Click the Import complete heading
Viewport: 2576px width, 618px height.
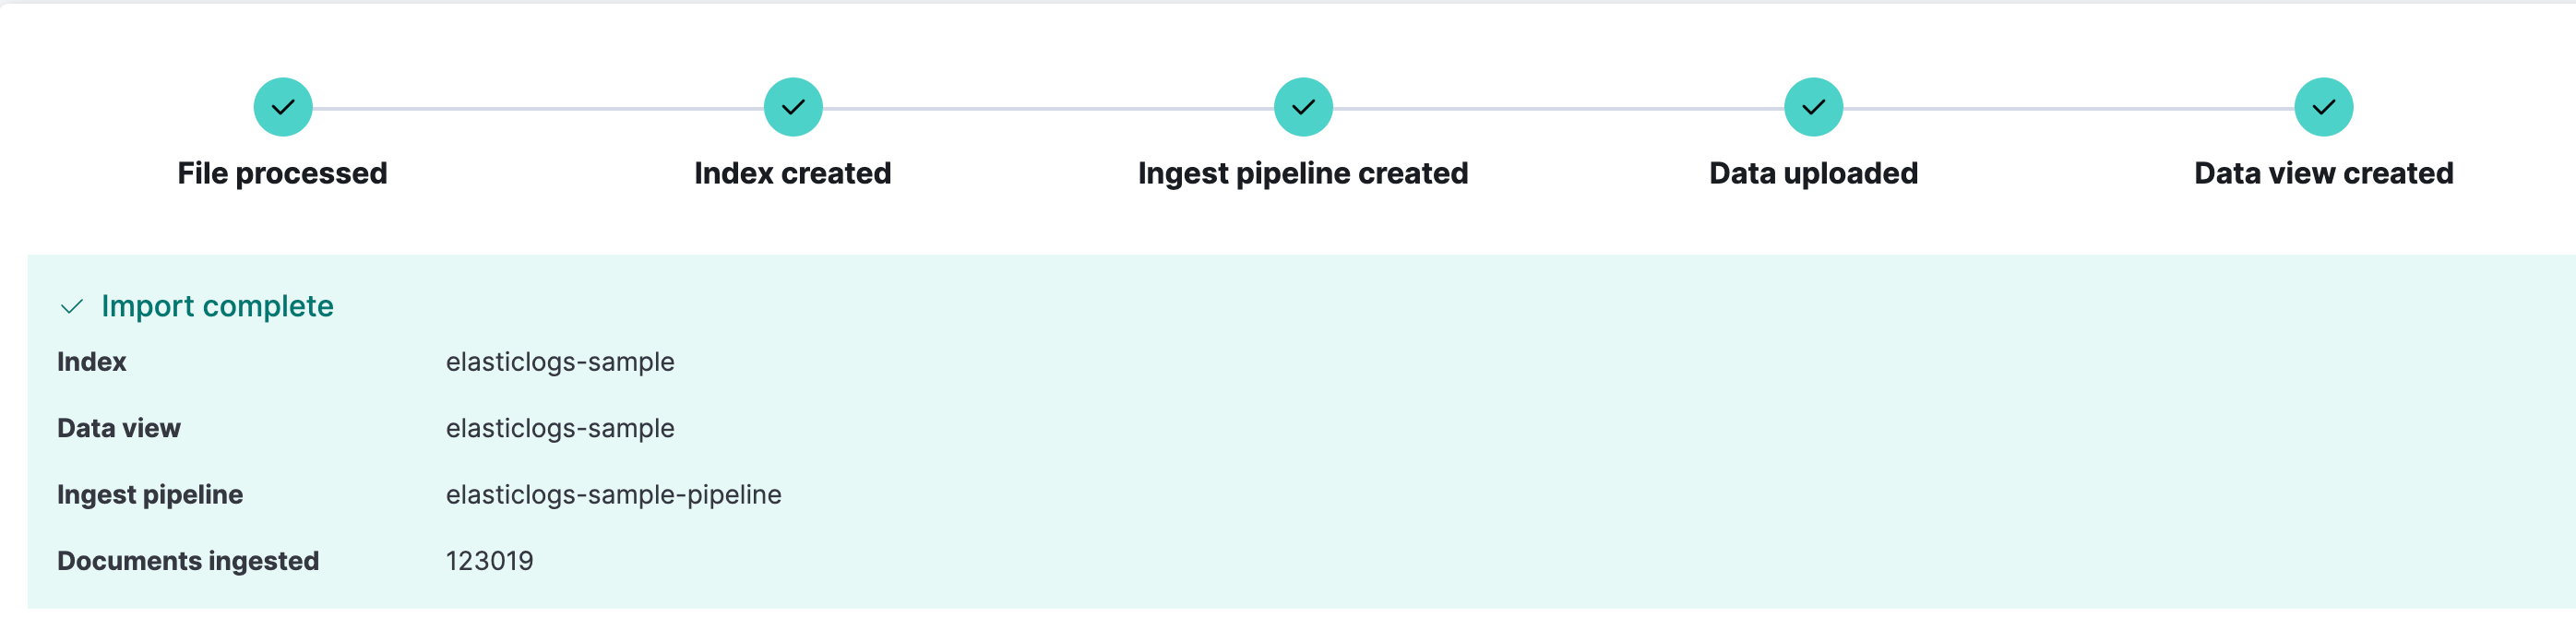click(x=217, y=306)
